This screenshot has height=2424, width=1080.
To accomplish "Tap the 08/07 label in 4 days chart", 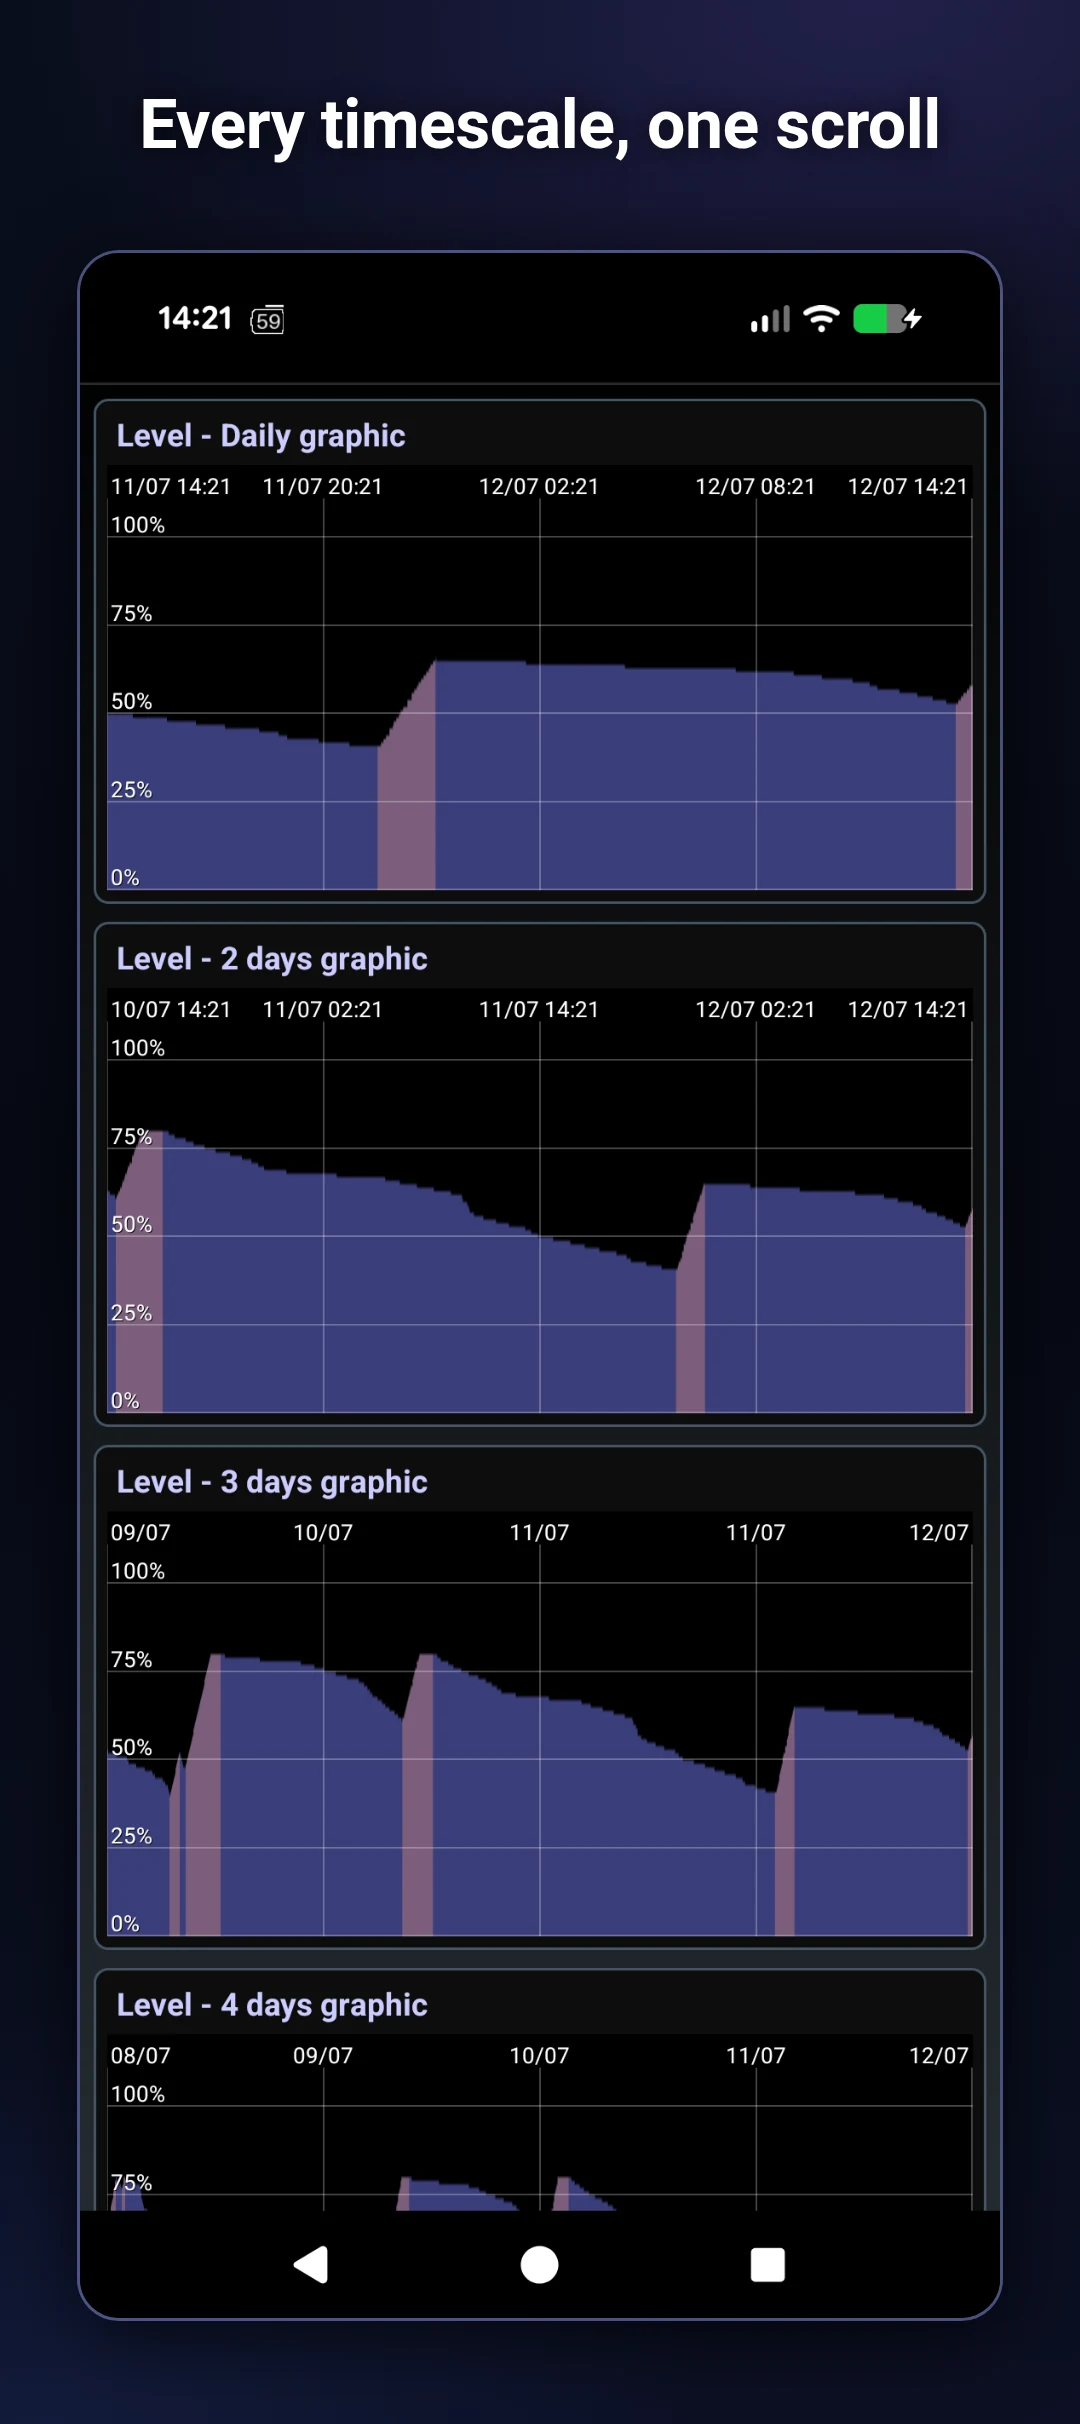I will pyautogui.click(x=141, y=2056).
